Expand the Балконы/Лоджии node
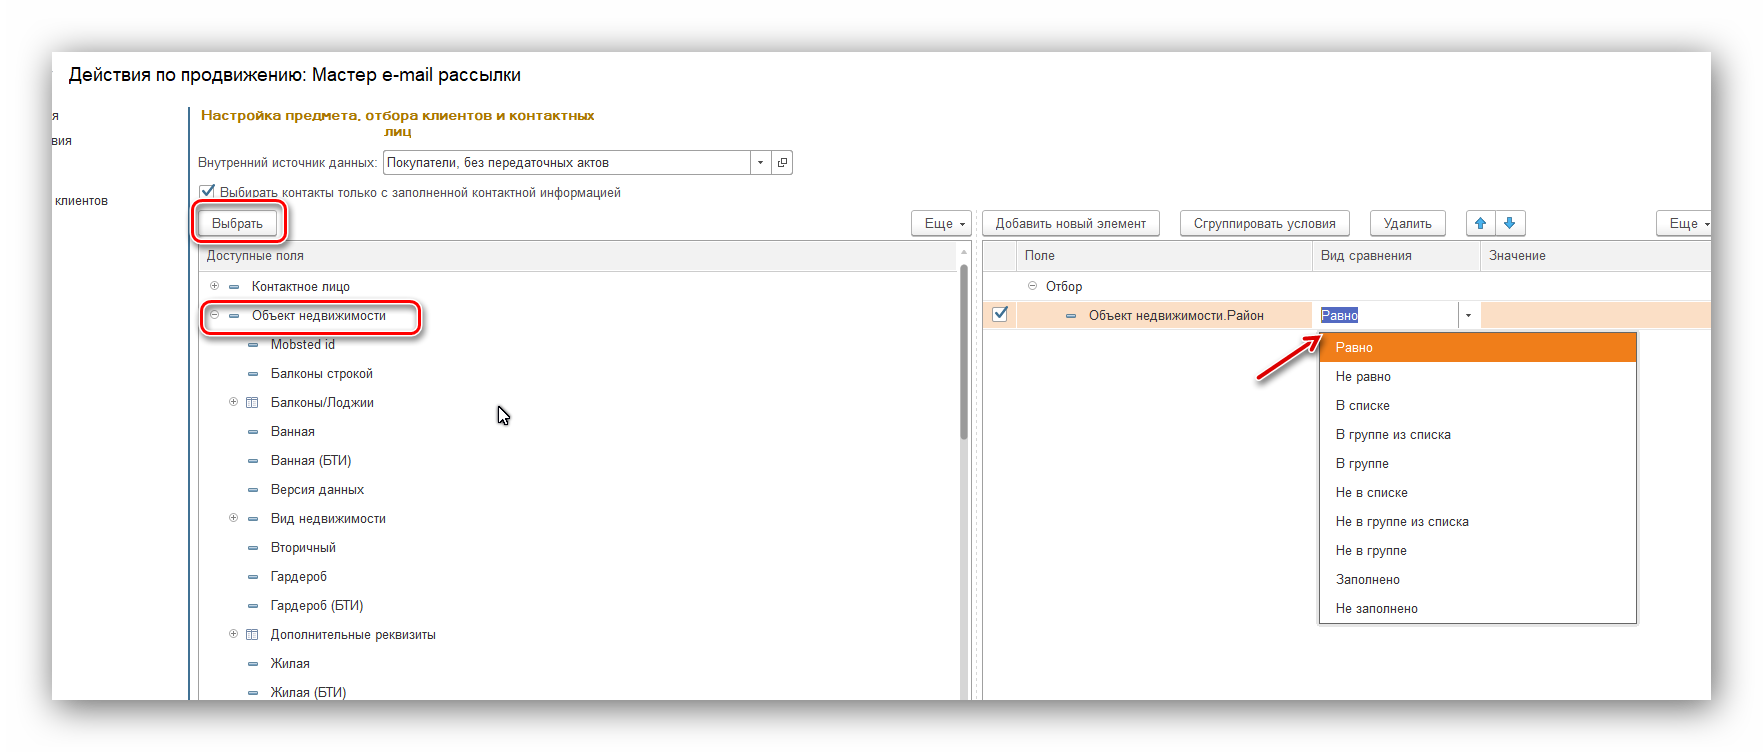This screenshot has height=752, width=1763. pyautogui.click(x=233, y=402)
